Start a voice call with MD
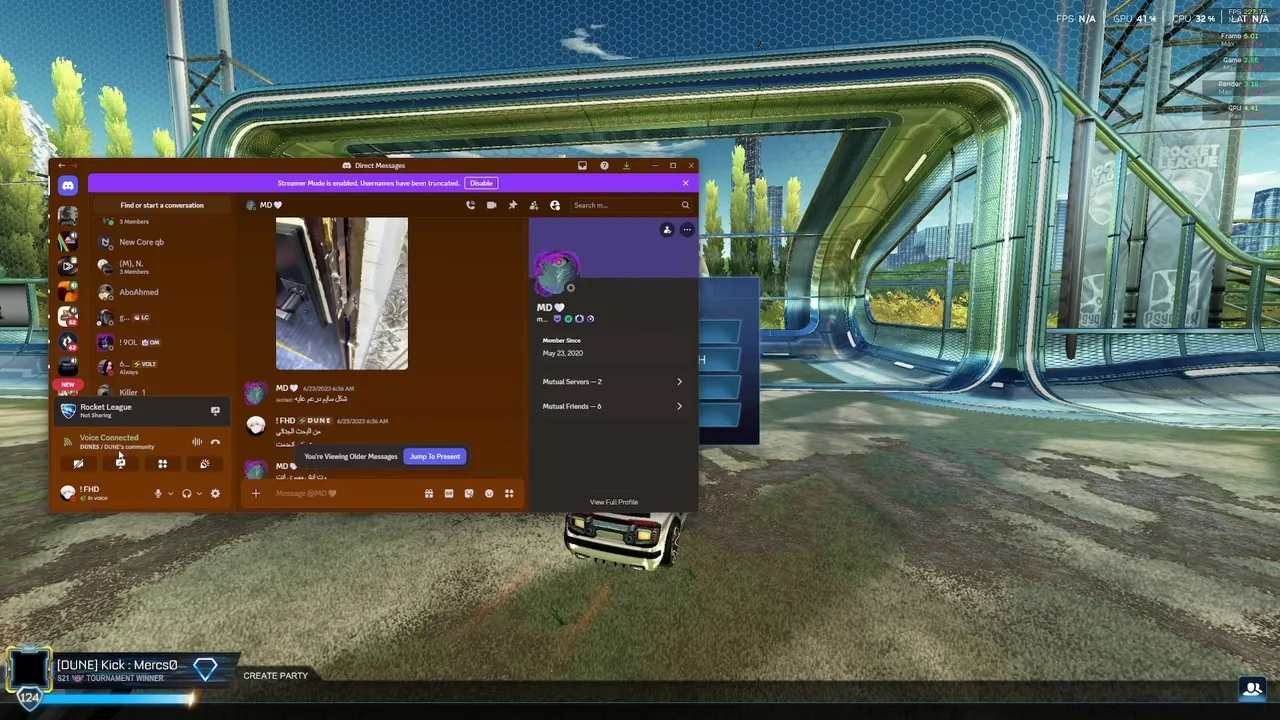1280x720 pixels. click(470, 205)
